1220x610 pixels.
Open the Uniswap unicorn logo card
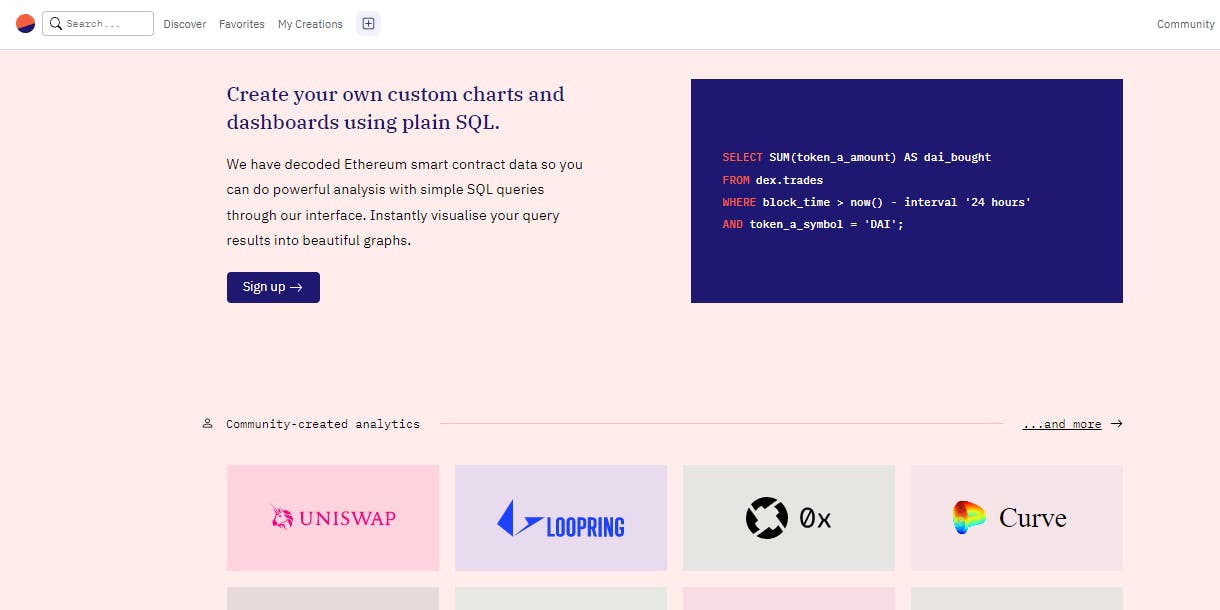333,518
